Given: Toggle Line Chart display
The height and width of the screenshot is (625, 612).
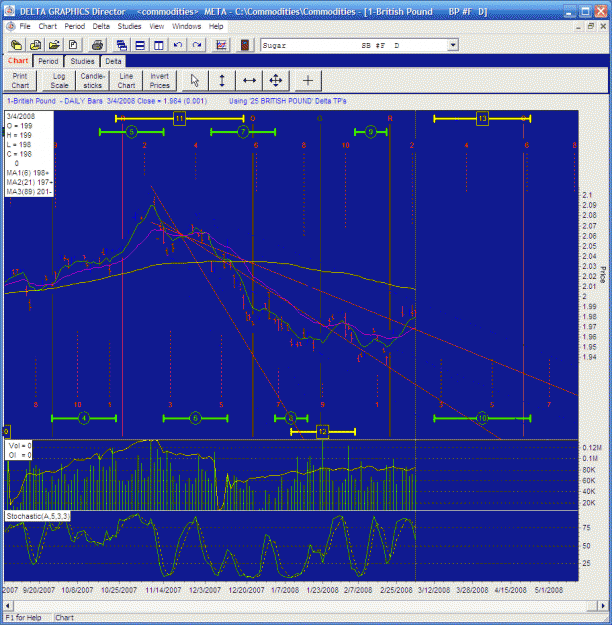Looking at the screenshot, I should point(126,81).
